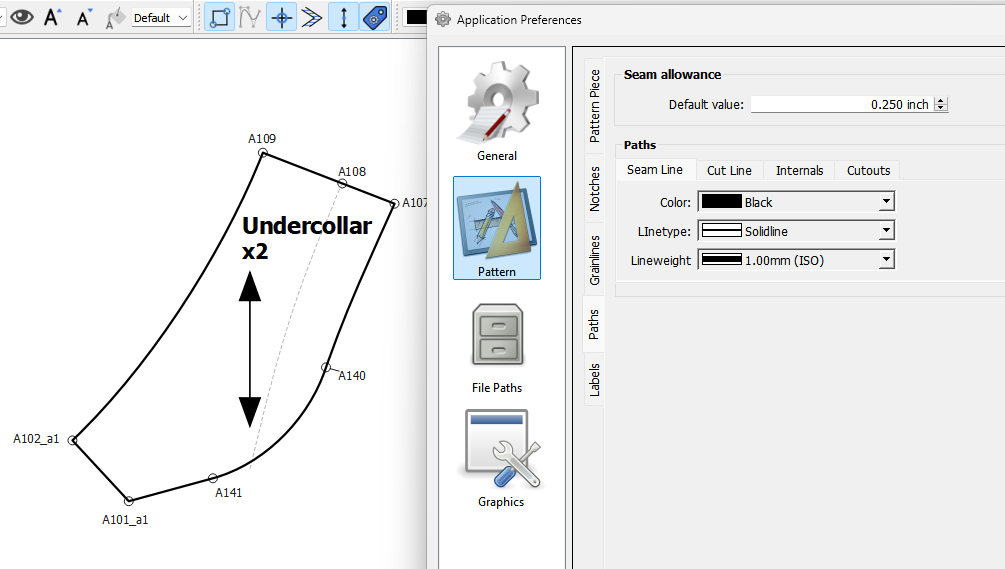Toggle the blue label tag icon
1005x569 pixels.
375,17
